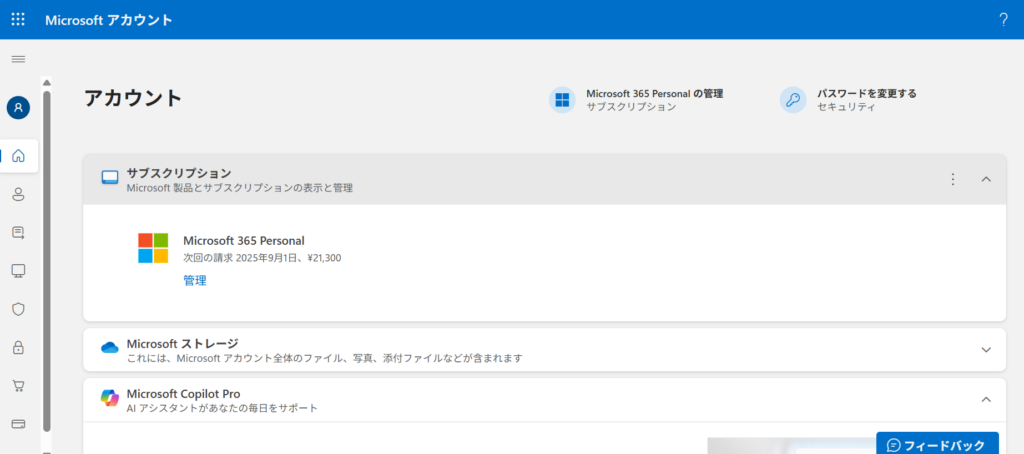1024x454 pixels.
Task: Open help via the question mark icon
Action: coord(1004,20)
